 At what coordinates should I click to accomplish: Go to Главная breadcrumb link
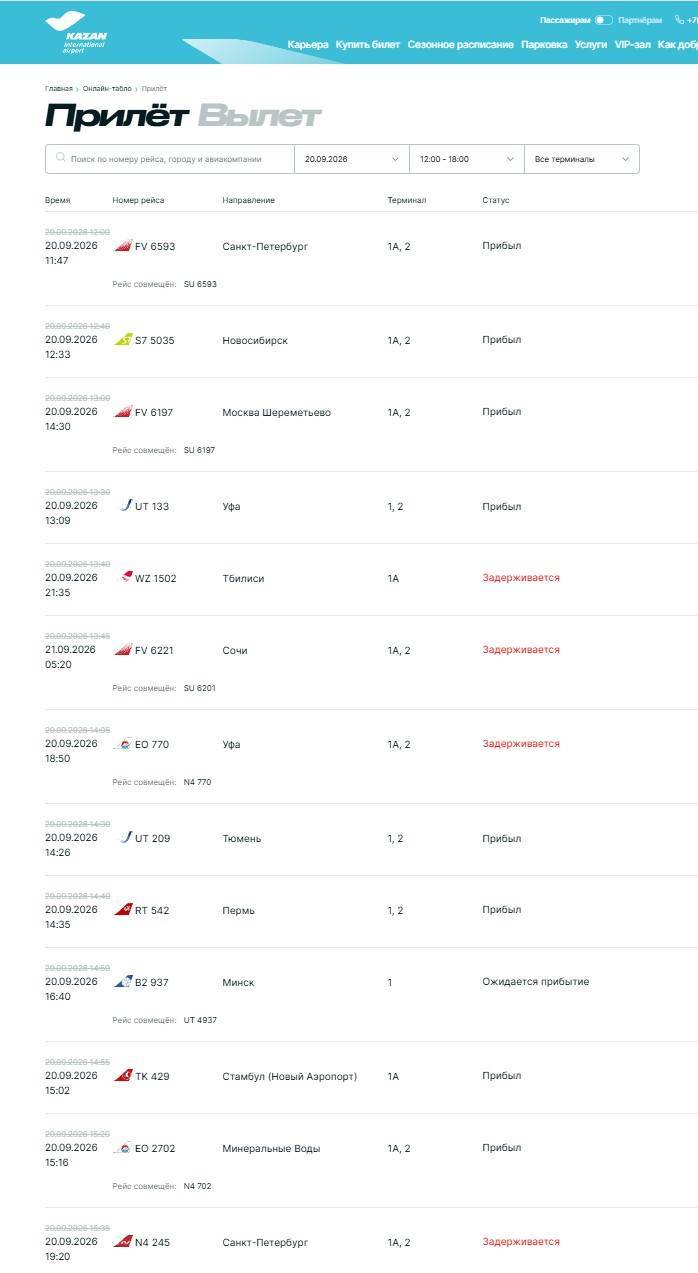pos(59,89)
